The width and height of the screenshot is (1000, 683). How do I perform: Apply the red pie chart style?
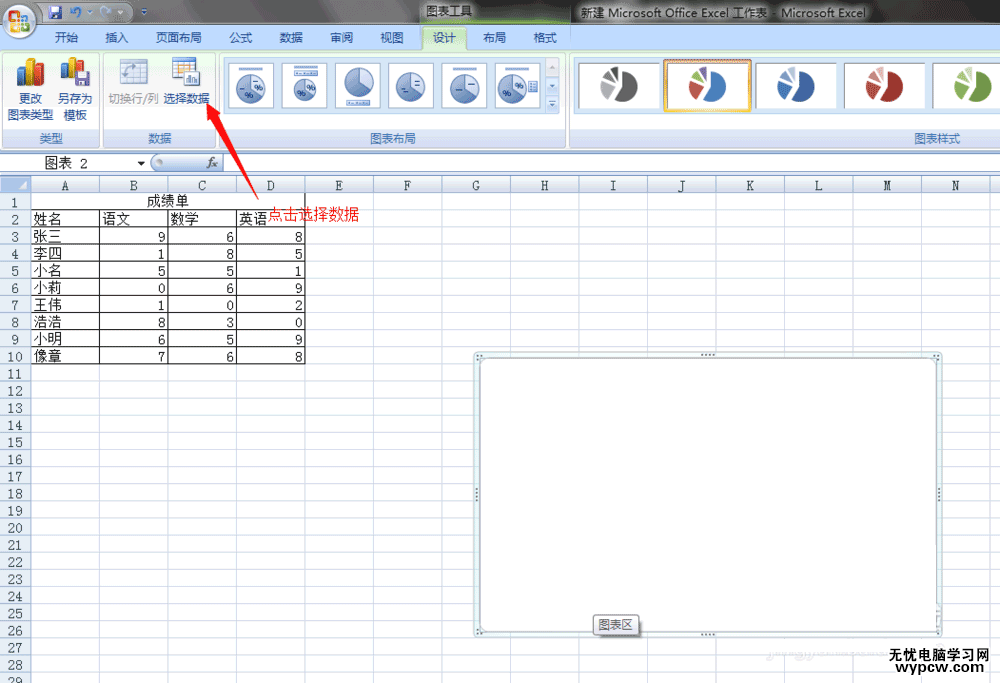[884, 85]
